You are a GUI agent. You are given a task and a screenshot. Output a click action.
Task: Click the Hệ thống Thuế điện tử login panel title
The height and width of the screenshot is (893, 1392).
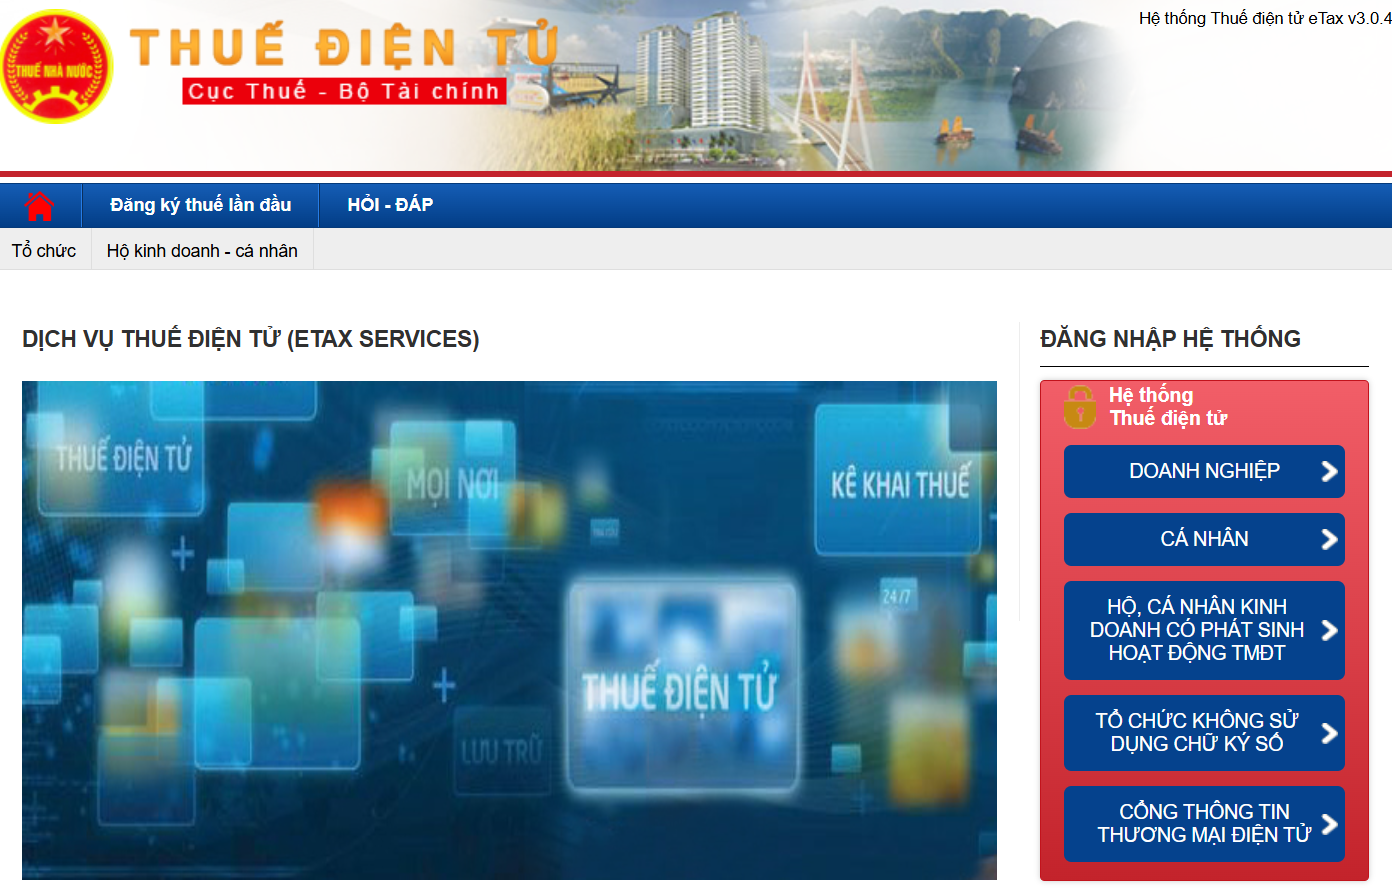(x=1167, y=407)
